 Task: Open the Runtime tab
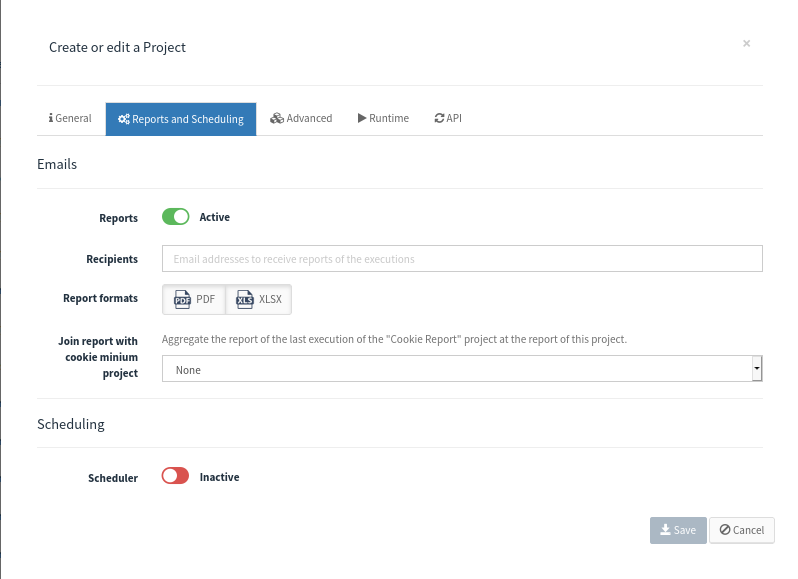click(383, 119)
